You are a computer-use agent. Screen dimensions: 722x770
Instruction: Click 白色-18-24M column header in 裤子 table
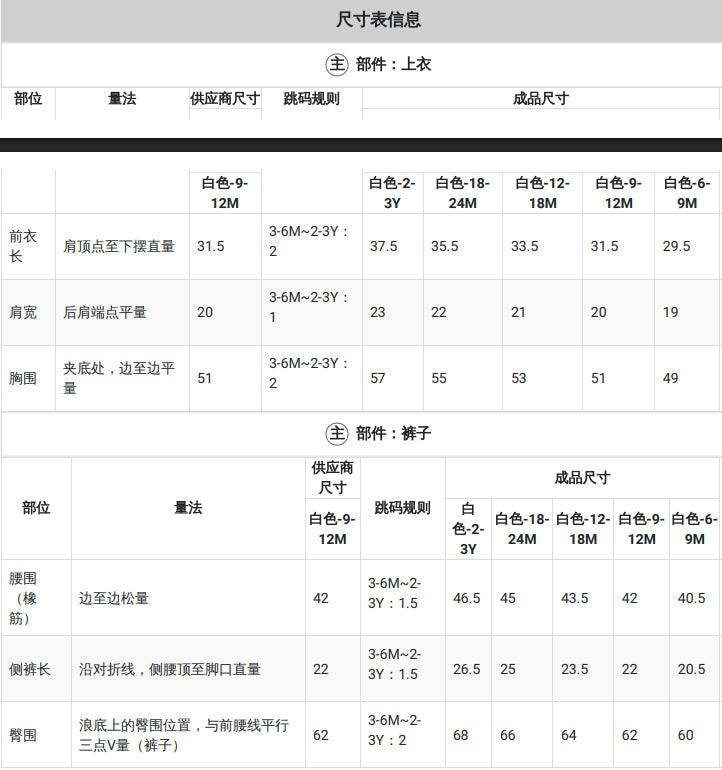(522, 529)
